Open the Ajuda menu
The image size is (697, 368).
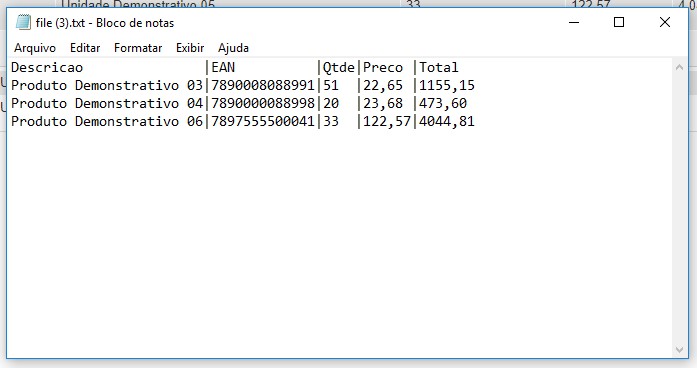[x=233, y=48]
